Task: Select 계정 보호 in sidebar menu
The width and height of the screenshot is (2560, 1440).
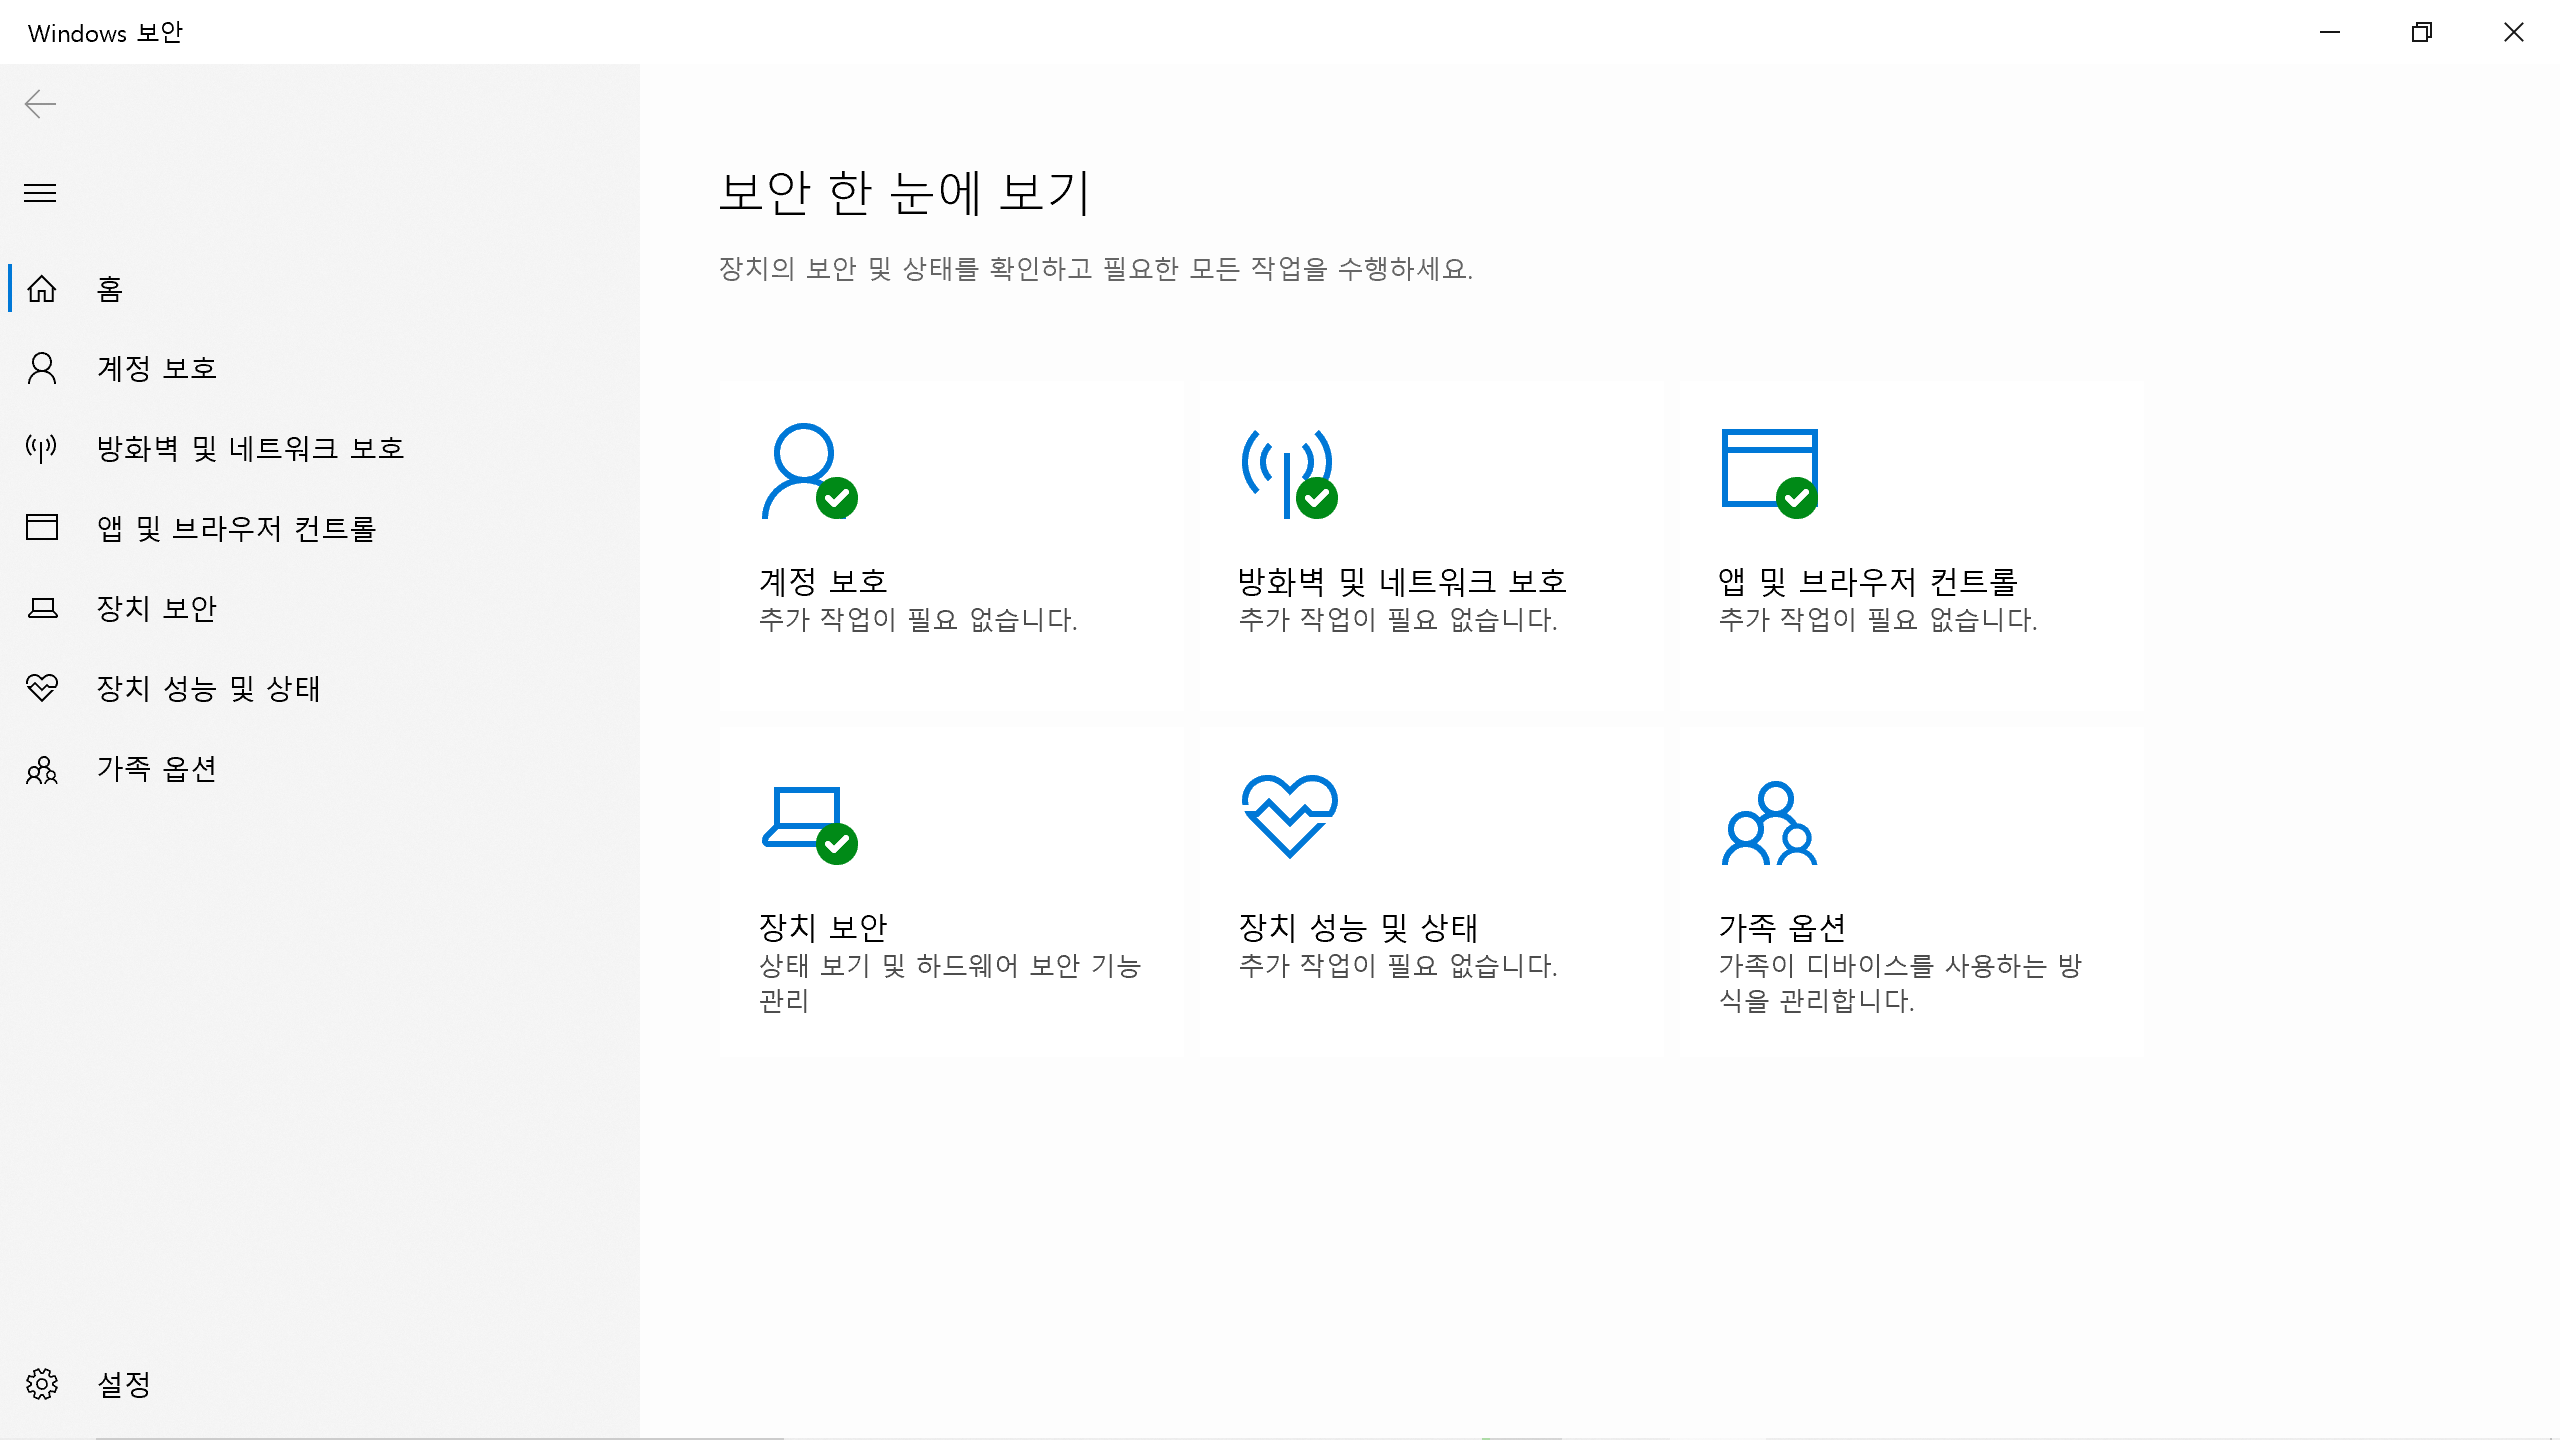Action: [157, 368]
